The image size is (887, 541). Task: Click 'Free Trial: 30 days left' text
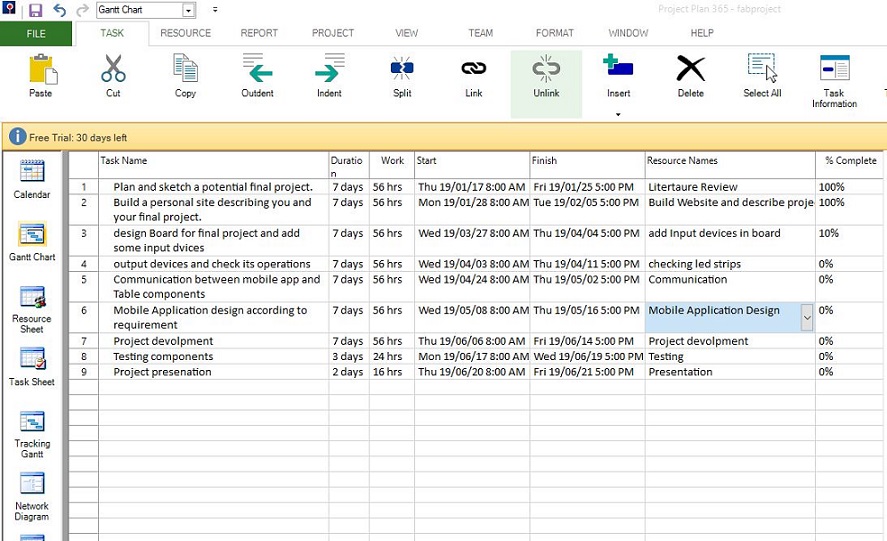[x=78, y=138]
